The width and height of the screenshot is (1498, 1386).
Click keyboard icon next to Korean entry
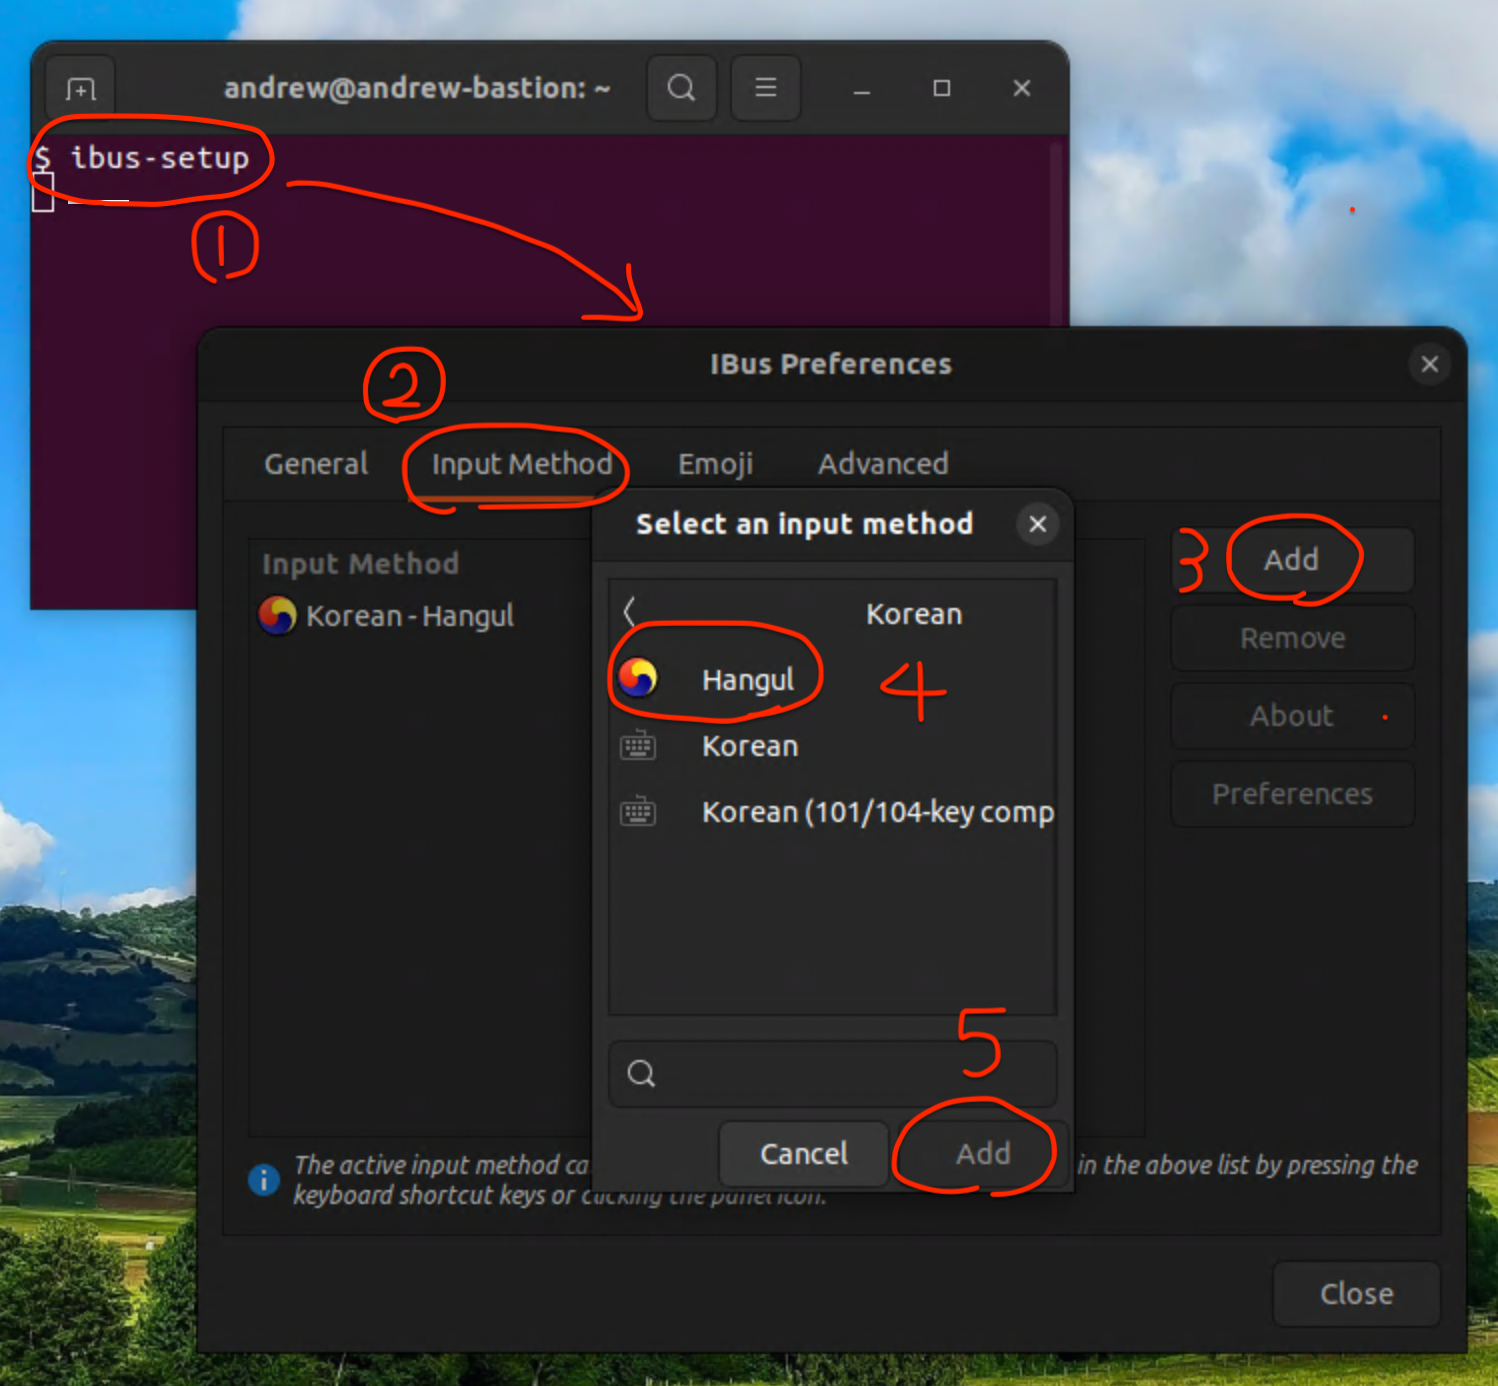[x=638, y=746]
